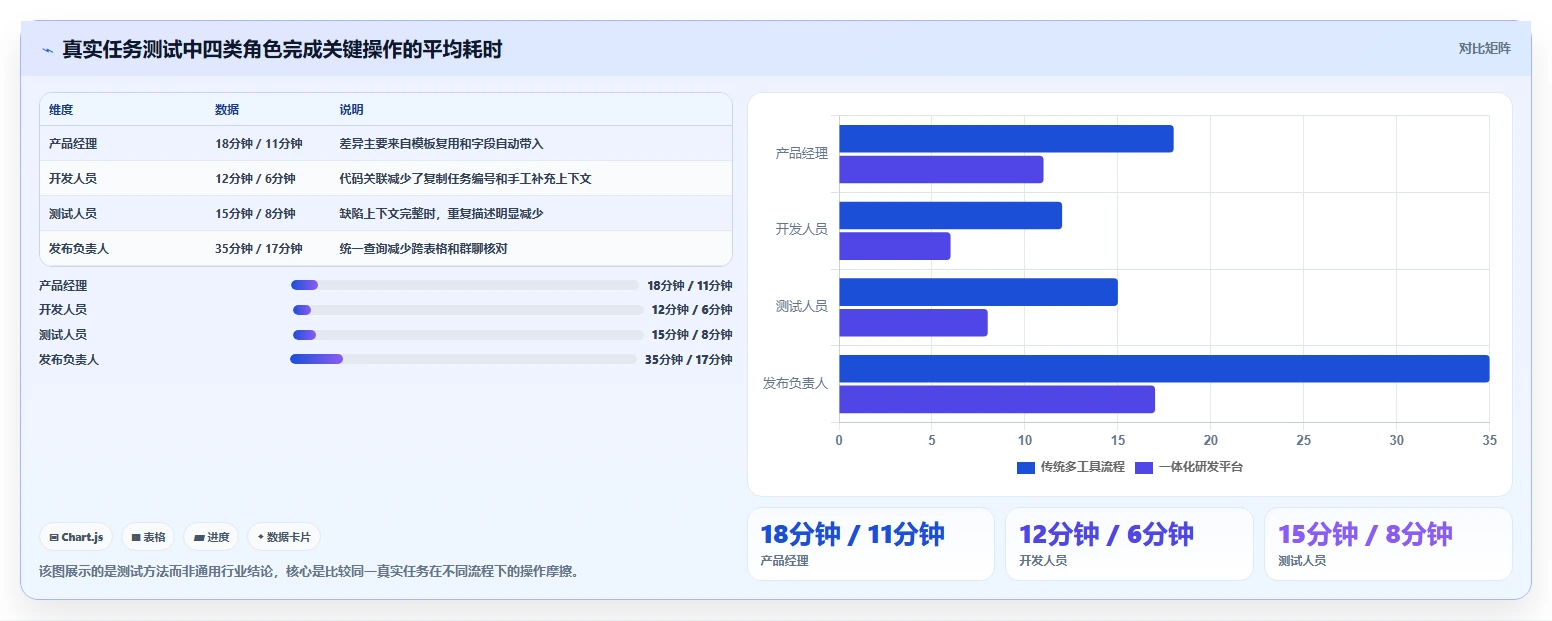Click the footer note starting 该图展示的是测试方法
This screenshot has width=1552, height=621.
[x=309, y=572]
